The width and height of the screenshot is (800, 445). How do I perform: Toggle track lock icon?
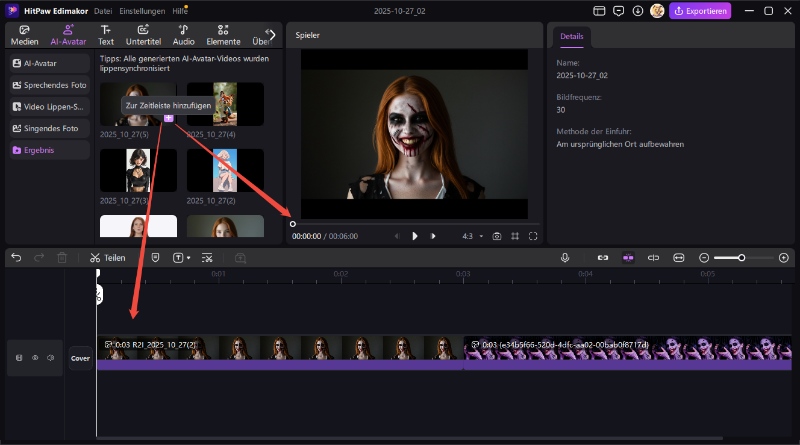tap(19, 358)
